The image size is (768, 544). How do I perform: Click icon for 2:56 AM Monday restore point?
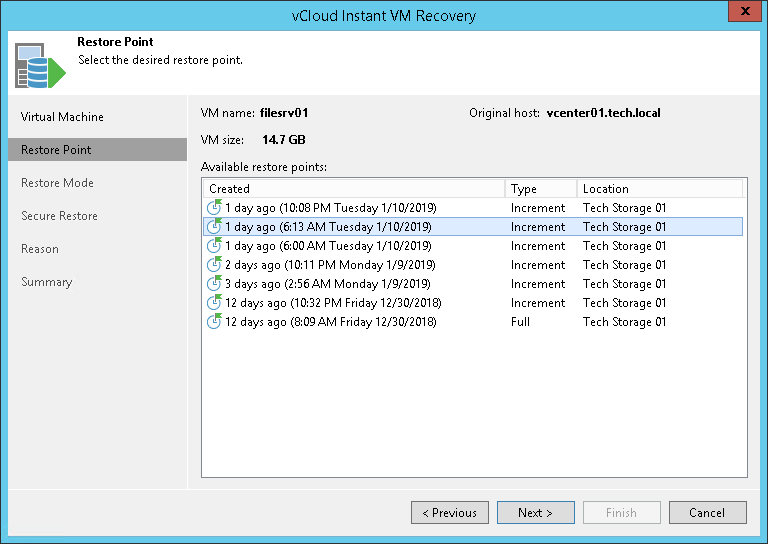pos(214,284)
